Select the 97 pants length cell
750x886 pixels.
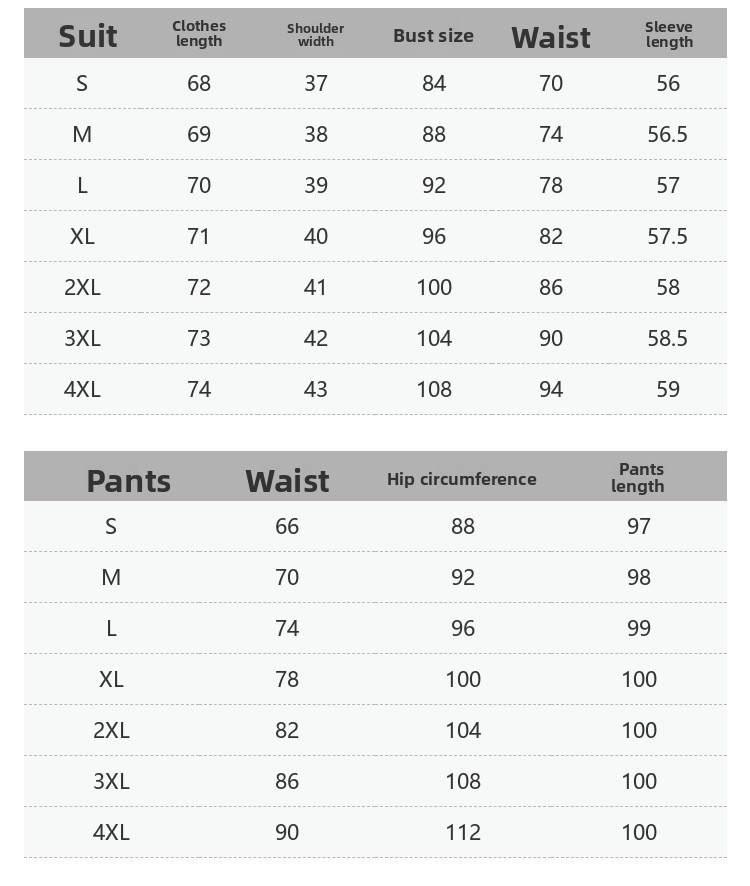pos(639,526)
